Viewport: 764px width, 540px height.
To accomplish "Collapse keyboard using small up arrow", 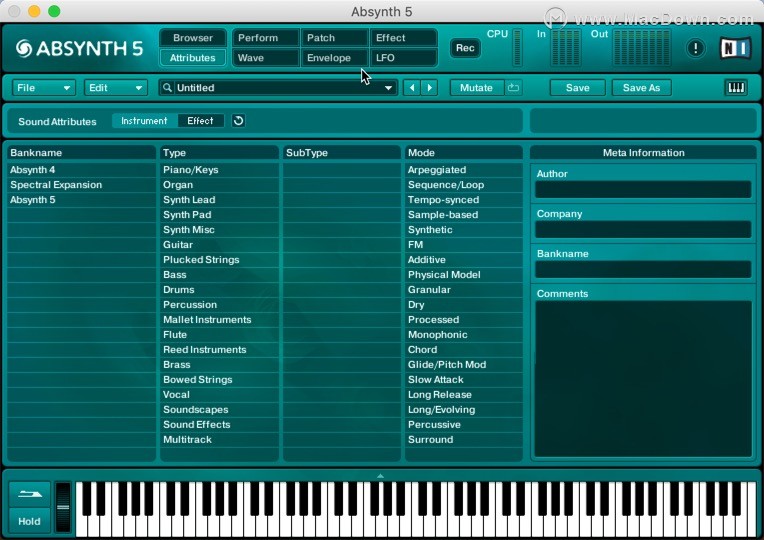I will click(x=381, y=476).
